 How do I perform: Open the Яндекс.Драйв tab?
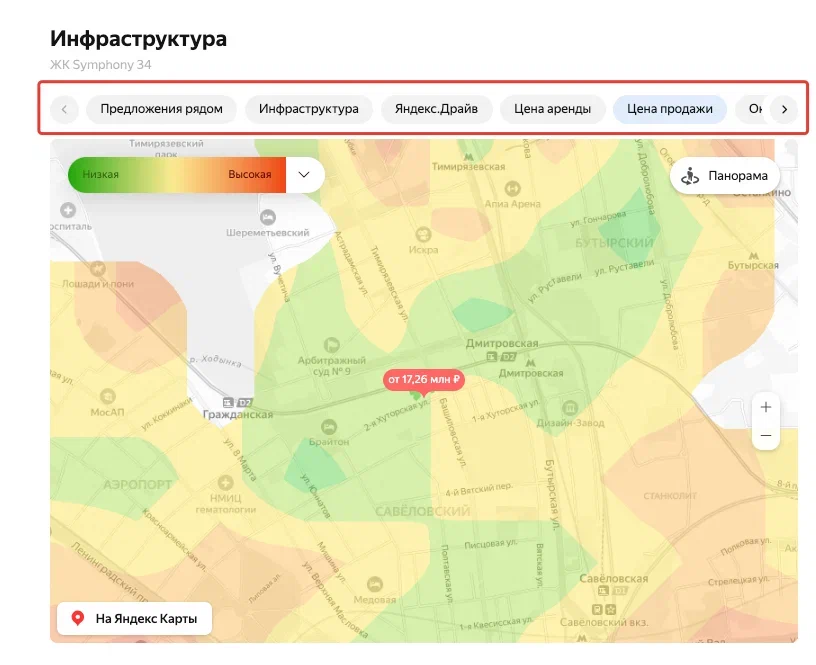[x=436, y=109]
